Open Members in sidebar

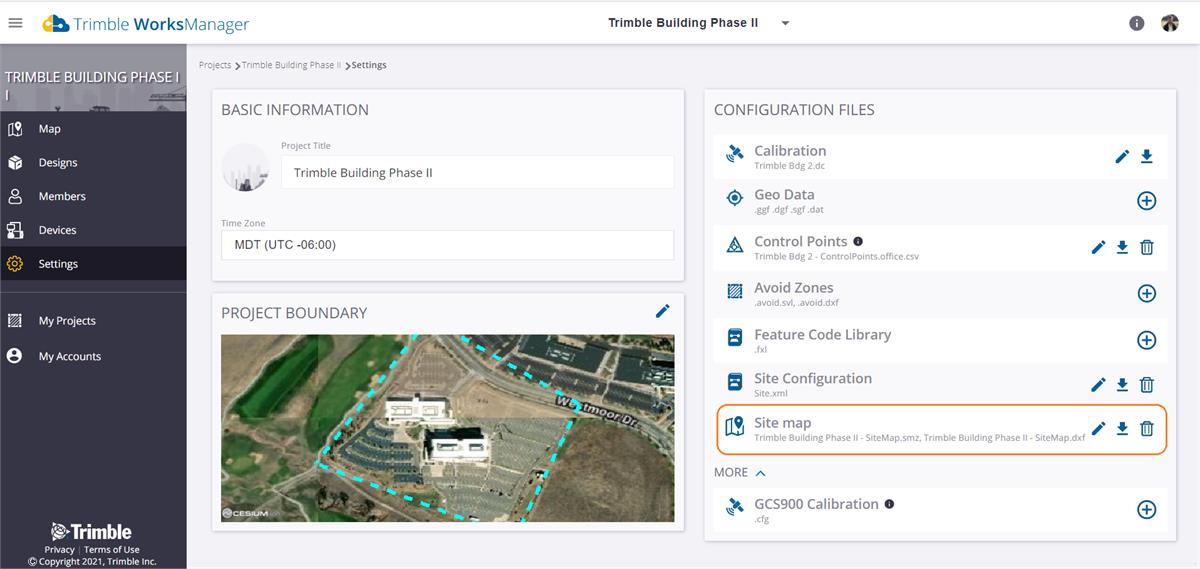click(93, 197)
